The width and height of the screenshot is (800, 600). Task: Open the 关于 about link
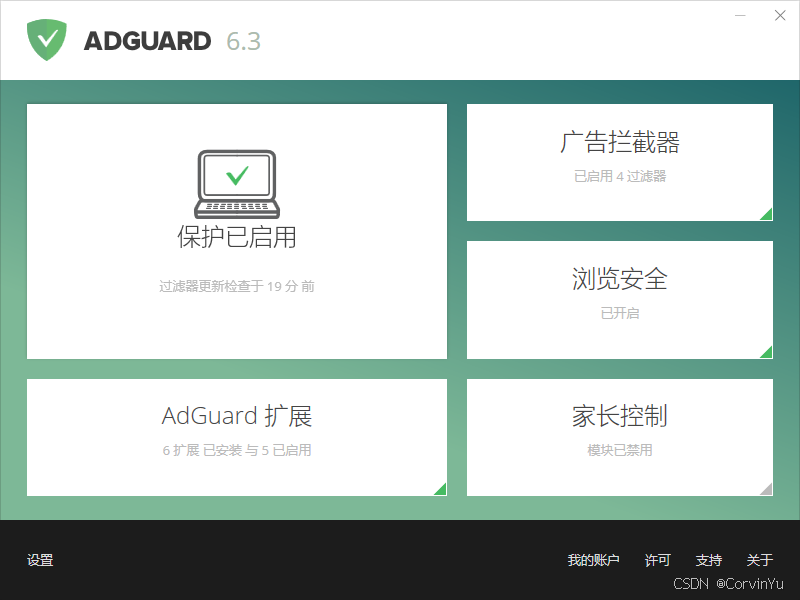click(x=760, y=560)
